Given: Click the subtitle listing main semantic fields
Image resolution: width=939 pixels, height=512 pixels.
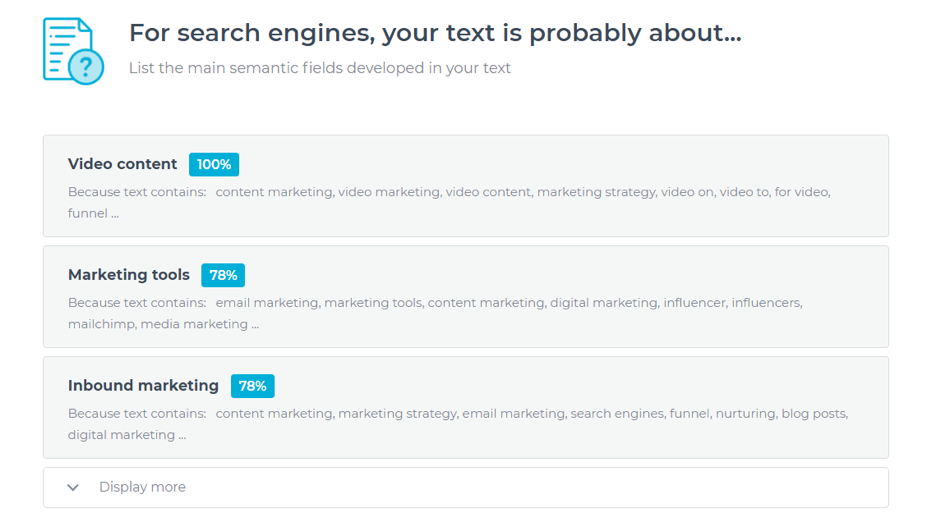Looking at the screenshot, I should 320,68.
